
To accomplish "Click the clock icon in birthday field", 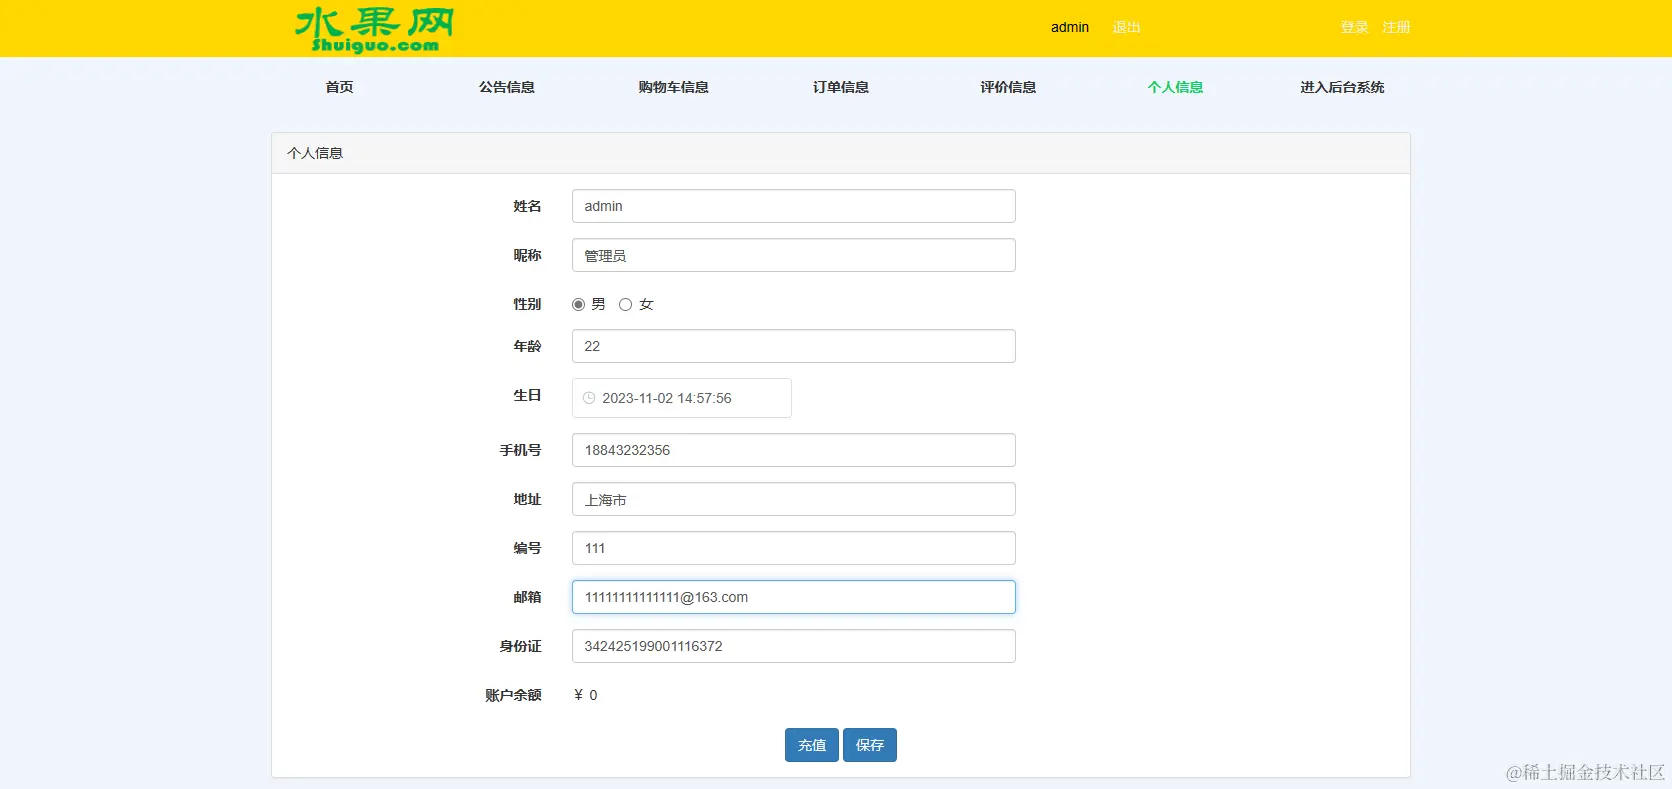I will click(589, 398).
